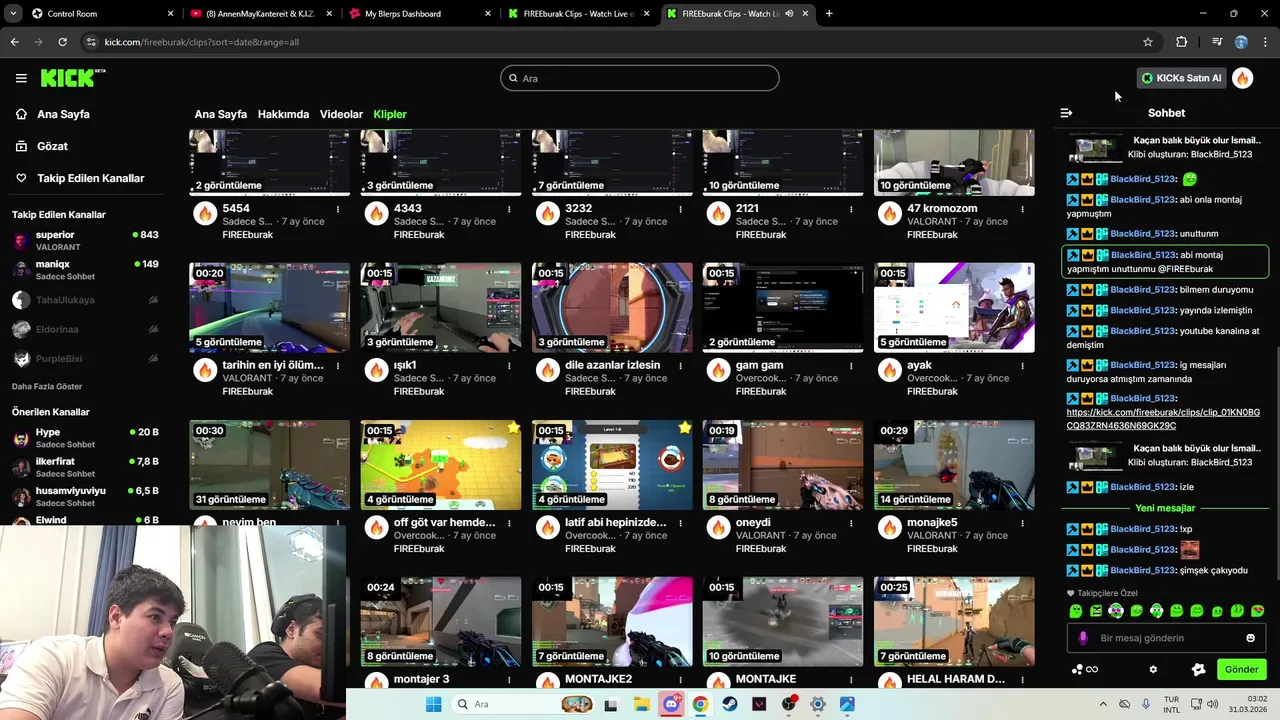Open chat settings gear icon
The width and height of the screenshot is (1280, 720).
tap(1153, 669)
